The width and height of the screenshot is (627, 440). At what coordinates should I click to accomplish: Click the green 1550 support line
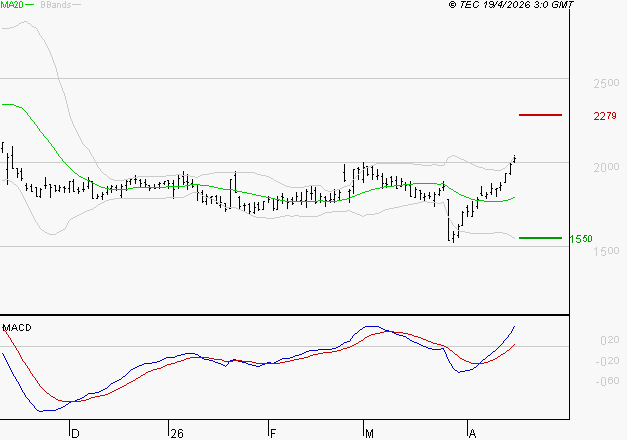coord(540,238)
